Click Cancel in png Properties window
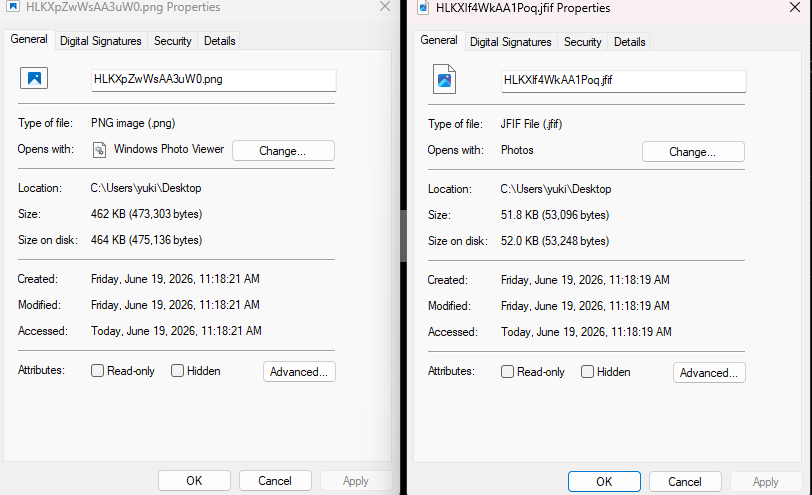The height and width of the screenshot is (495, 812). click(x=275, y=481)
